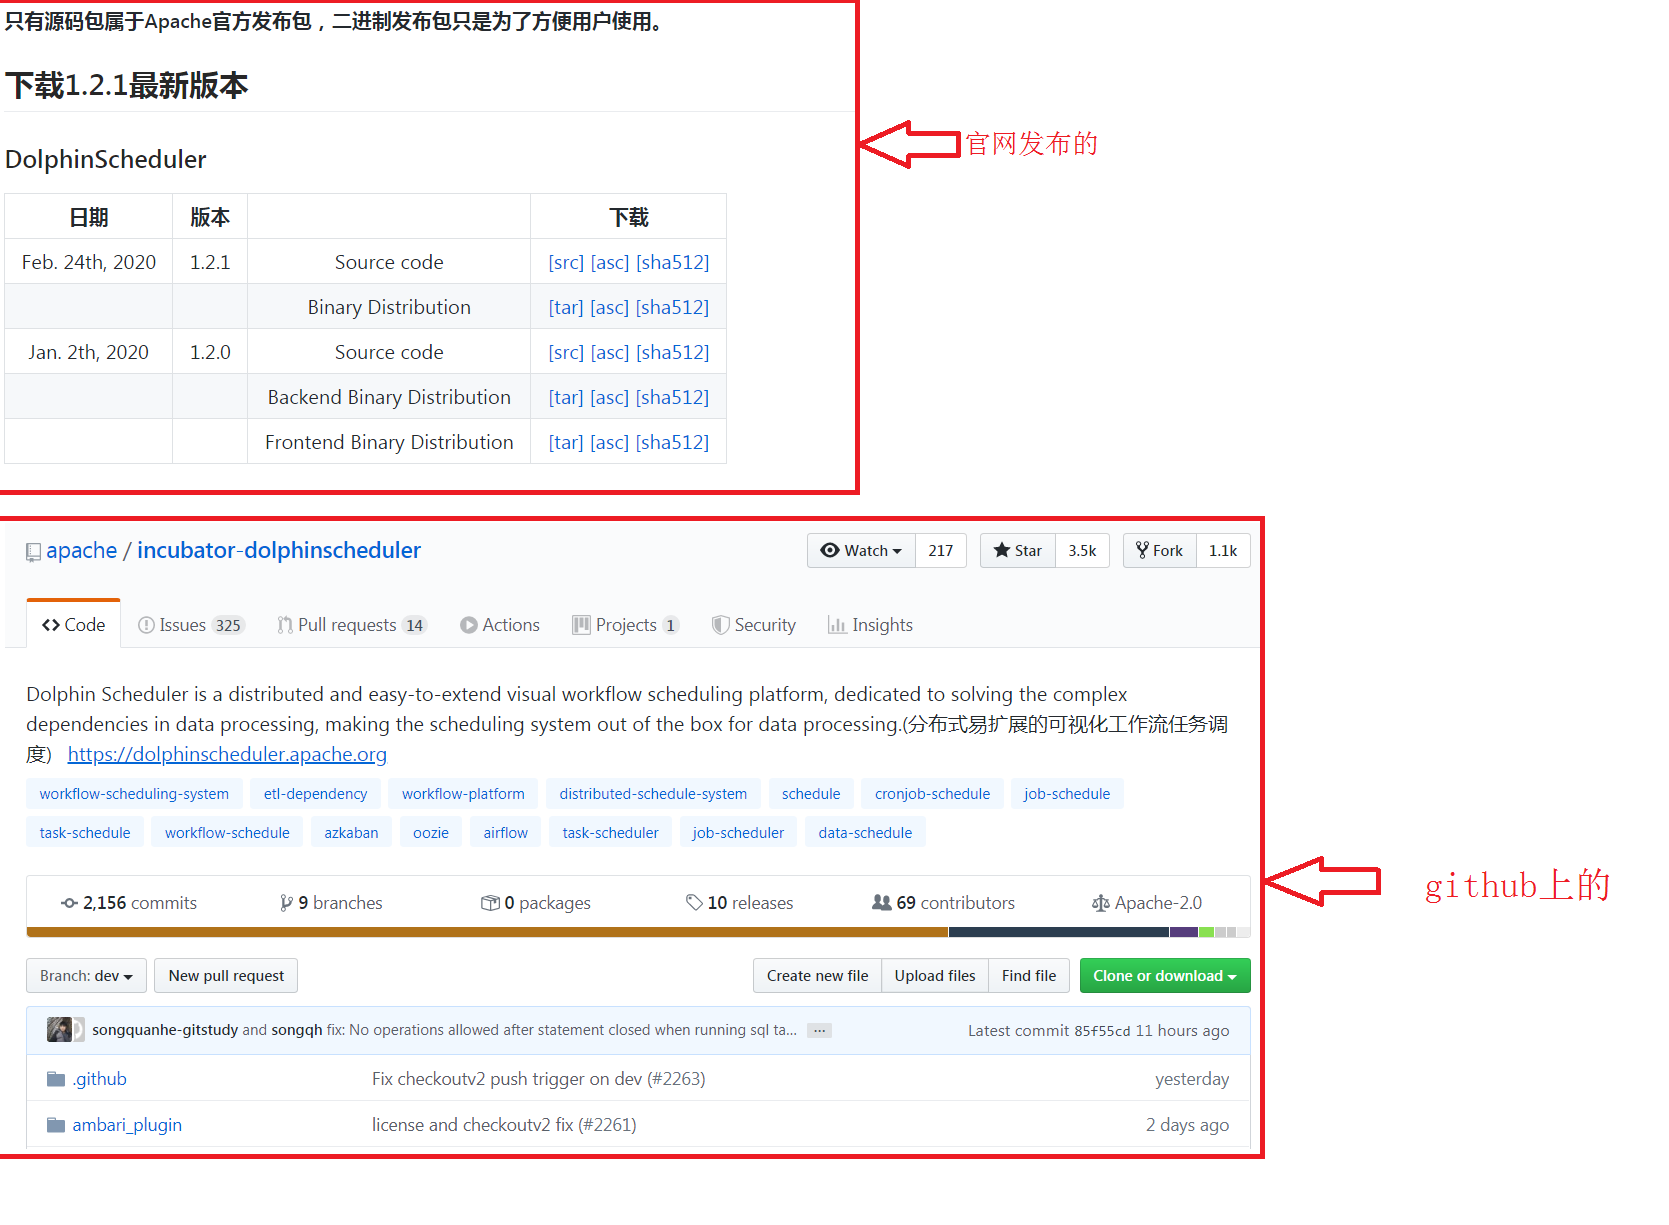Select the workflow-platform topic tag
This screenshot has height=1225, width=1669.
pyautogui.click(x=463, y=794)
